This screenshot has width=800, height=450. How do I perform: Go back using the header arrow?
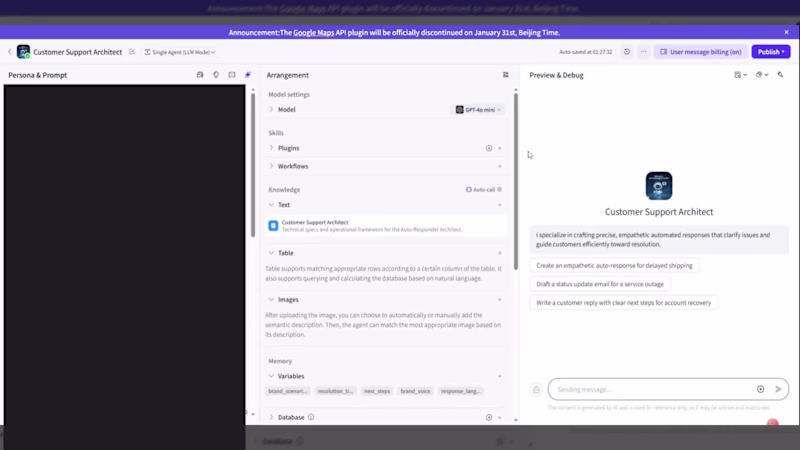point(10,52)
